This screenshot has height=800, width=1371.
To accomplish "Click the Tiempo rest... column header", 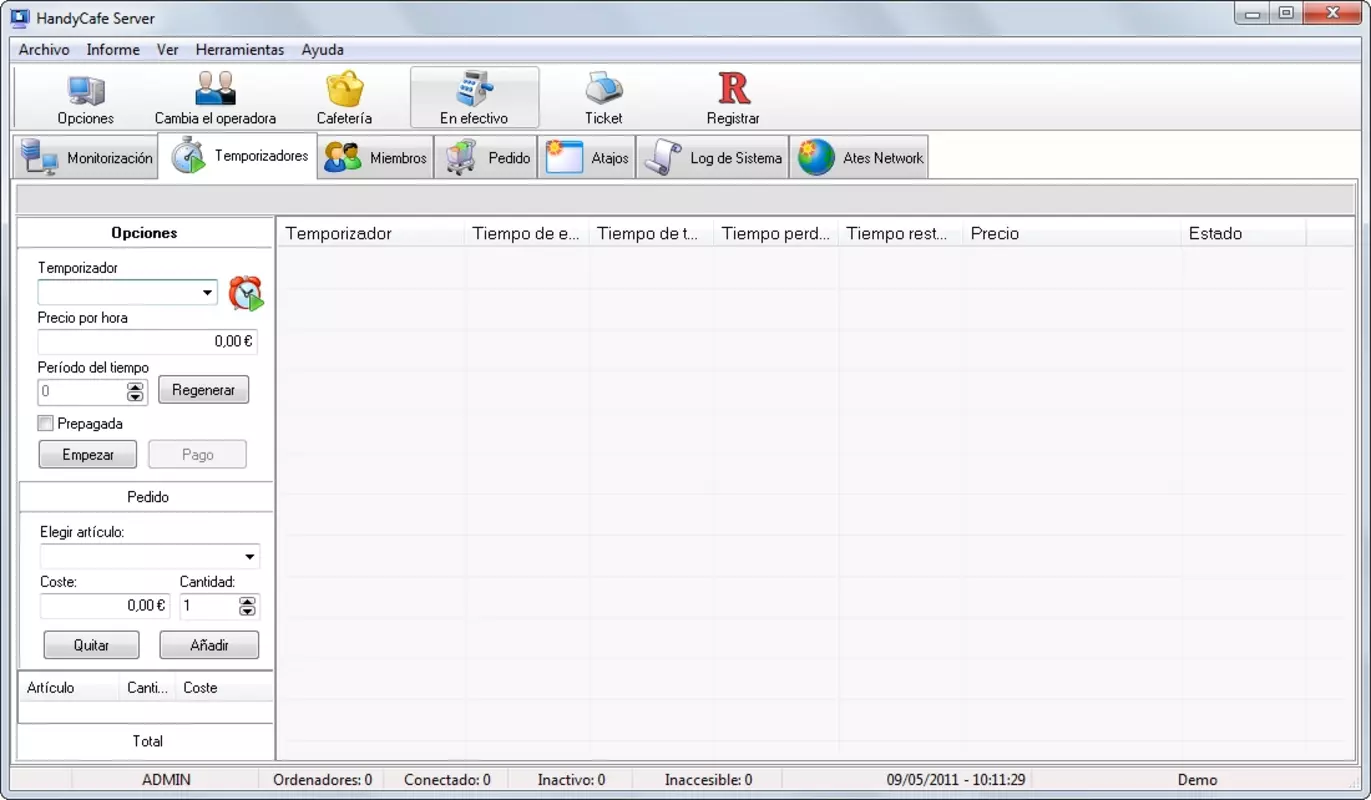I will click(900, 233).
